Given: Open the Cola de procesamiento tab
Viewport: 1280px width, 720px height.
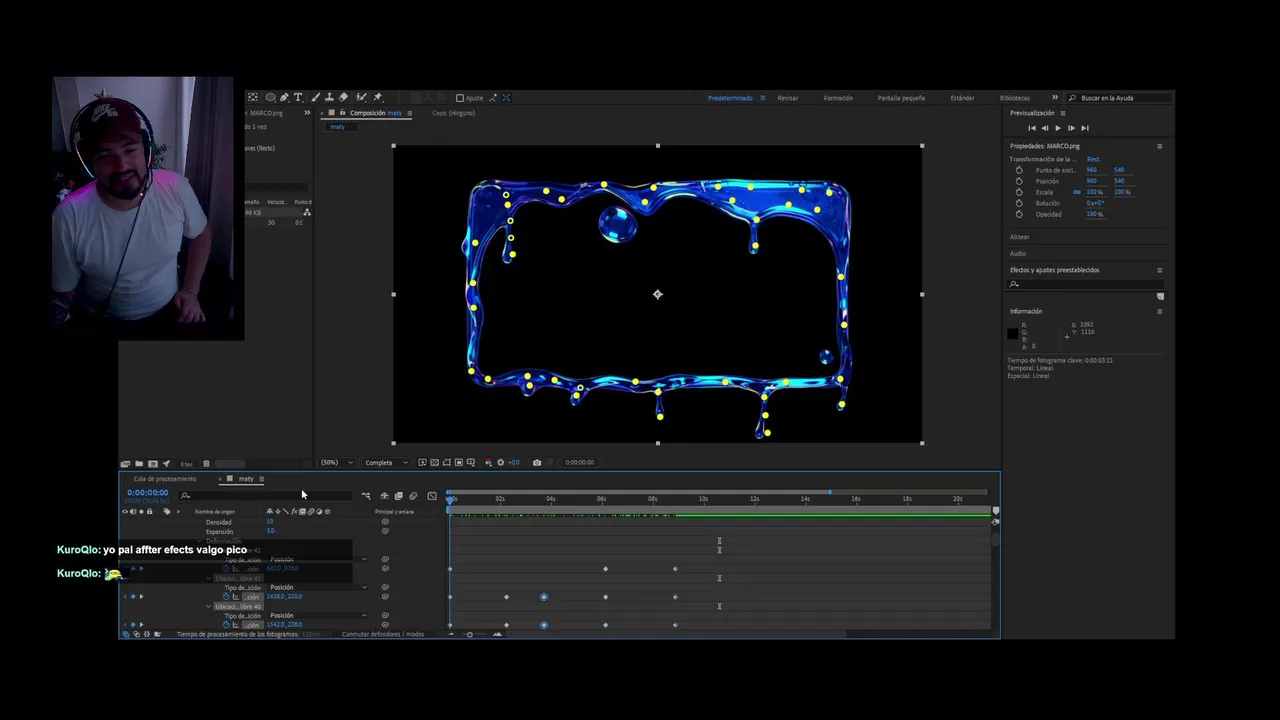Looking at the screenshot, I should (x=165, y=479).
